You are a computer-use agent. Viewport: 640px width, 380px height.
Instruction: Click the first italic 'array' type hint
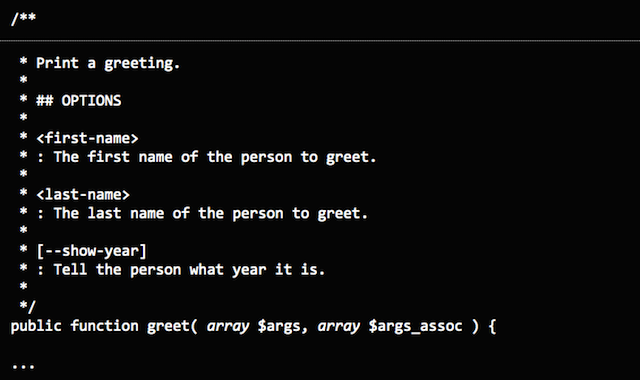click(228, 327)
